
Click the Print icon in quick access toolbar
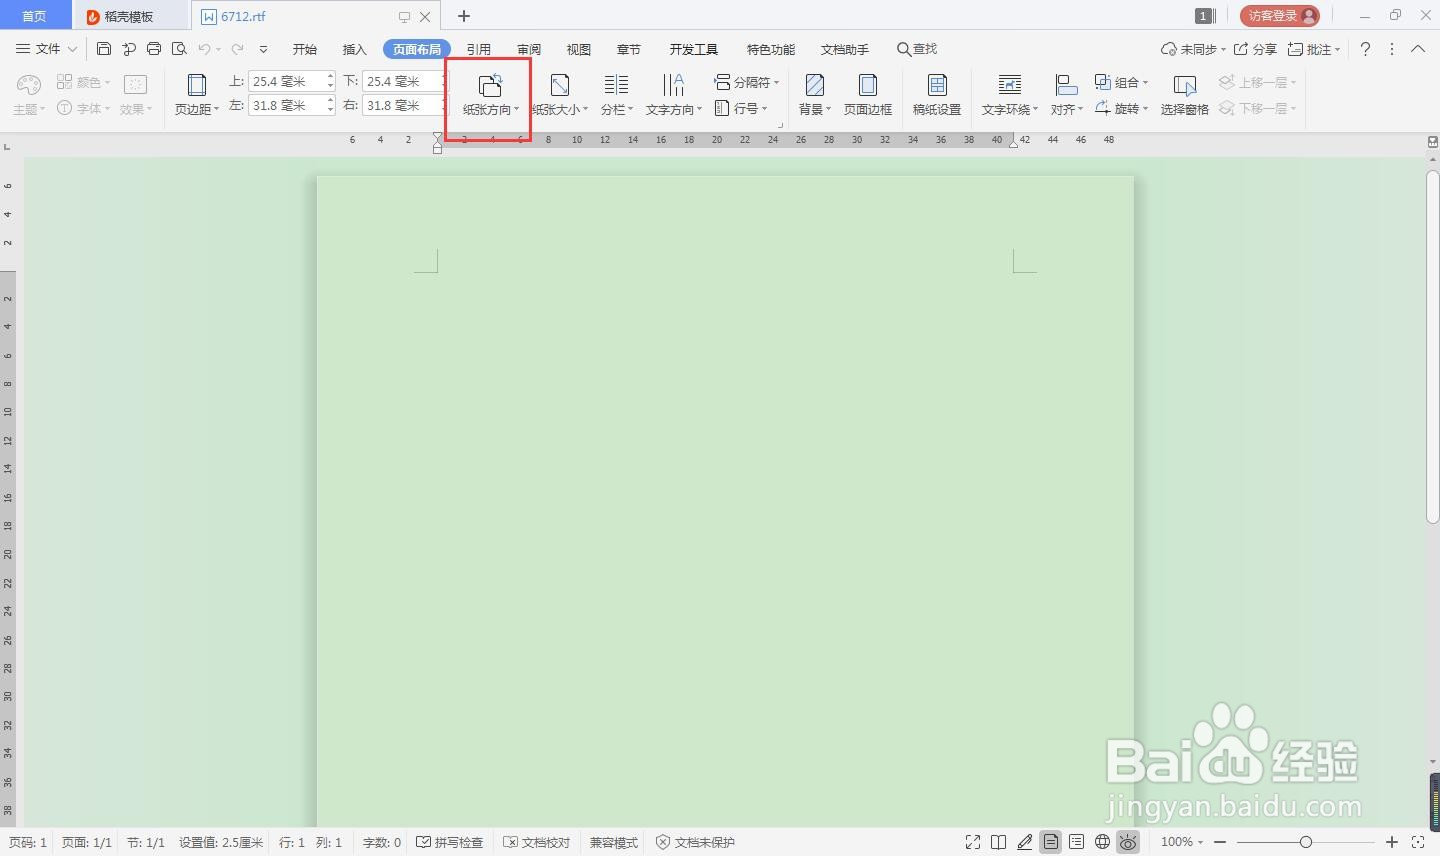[x=154, y=48]
